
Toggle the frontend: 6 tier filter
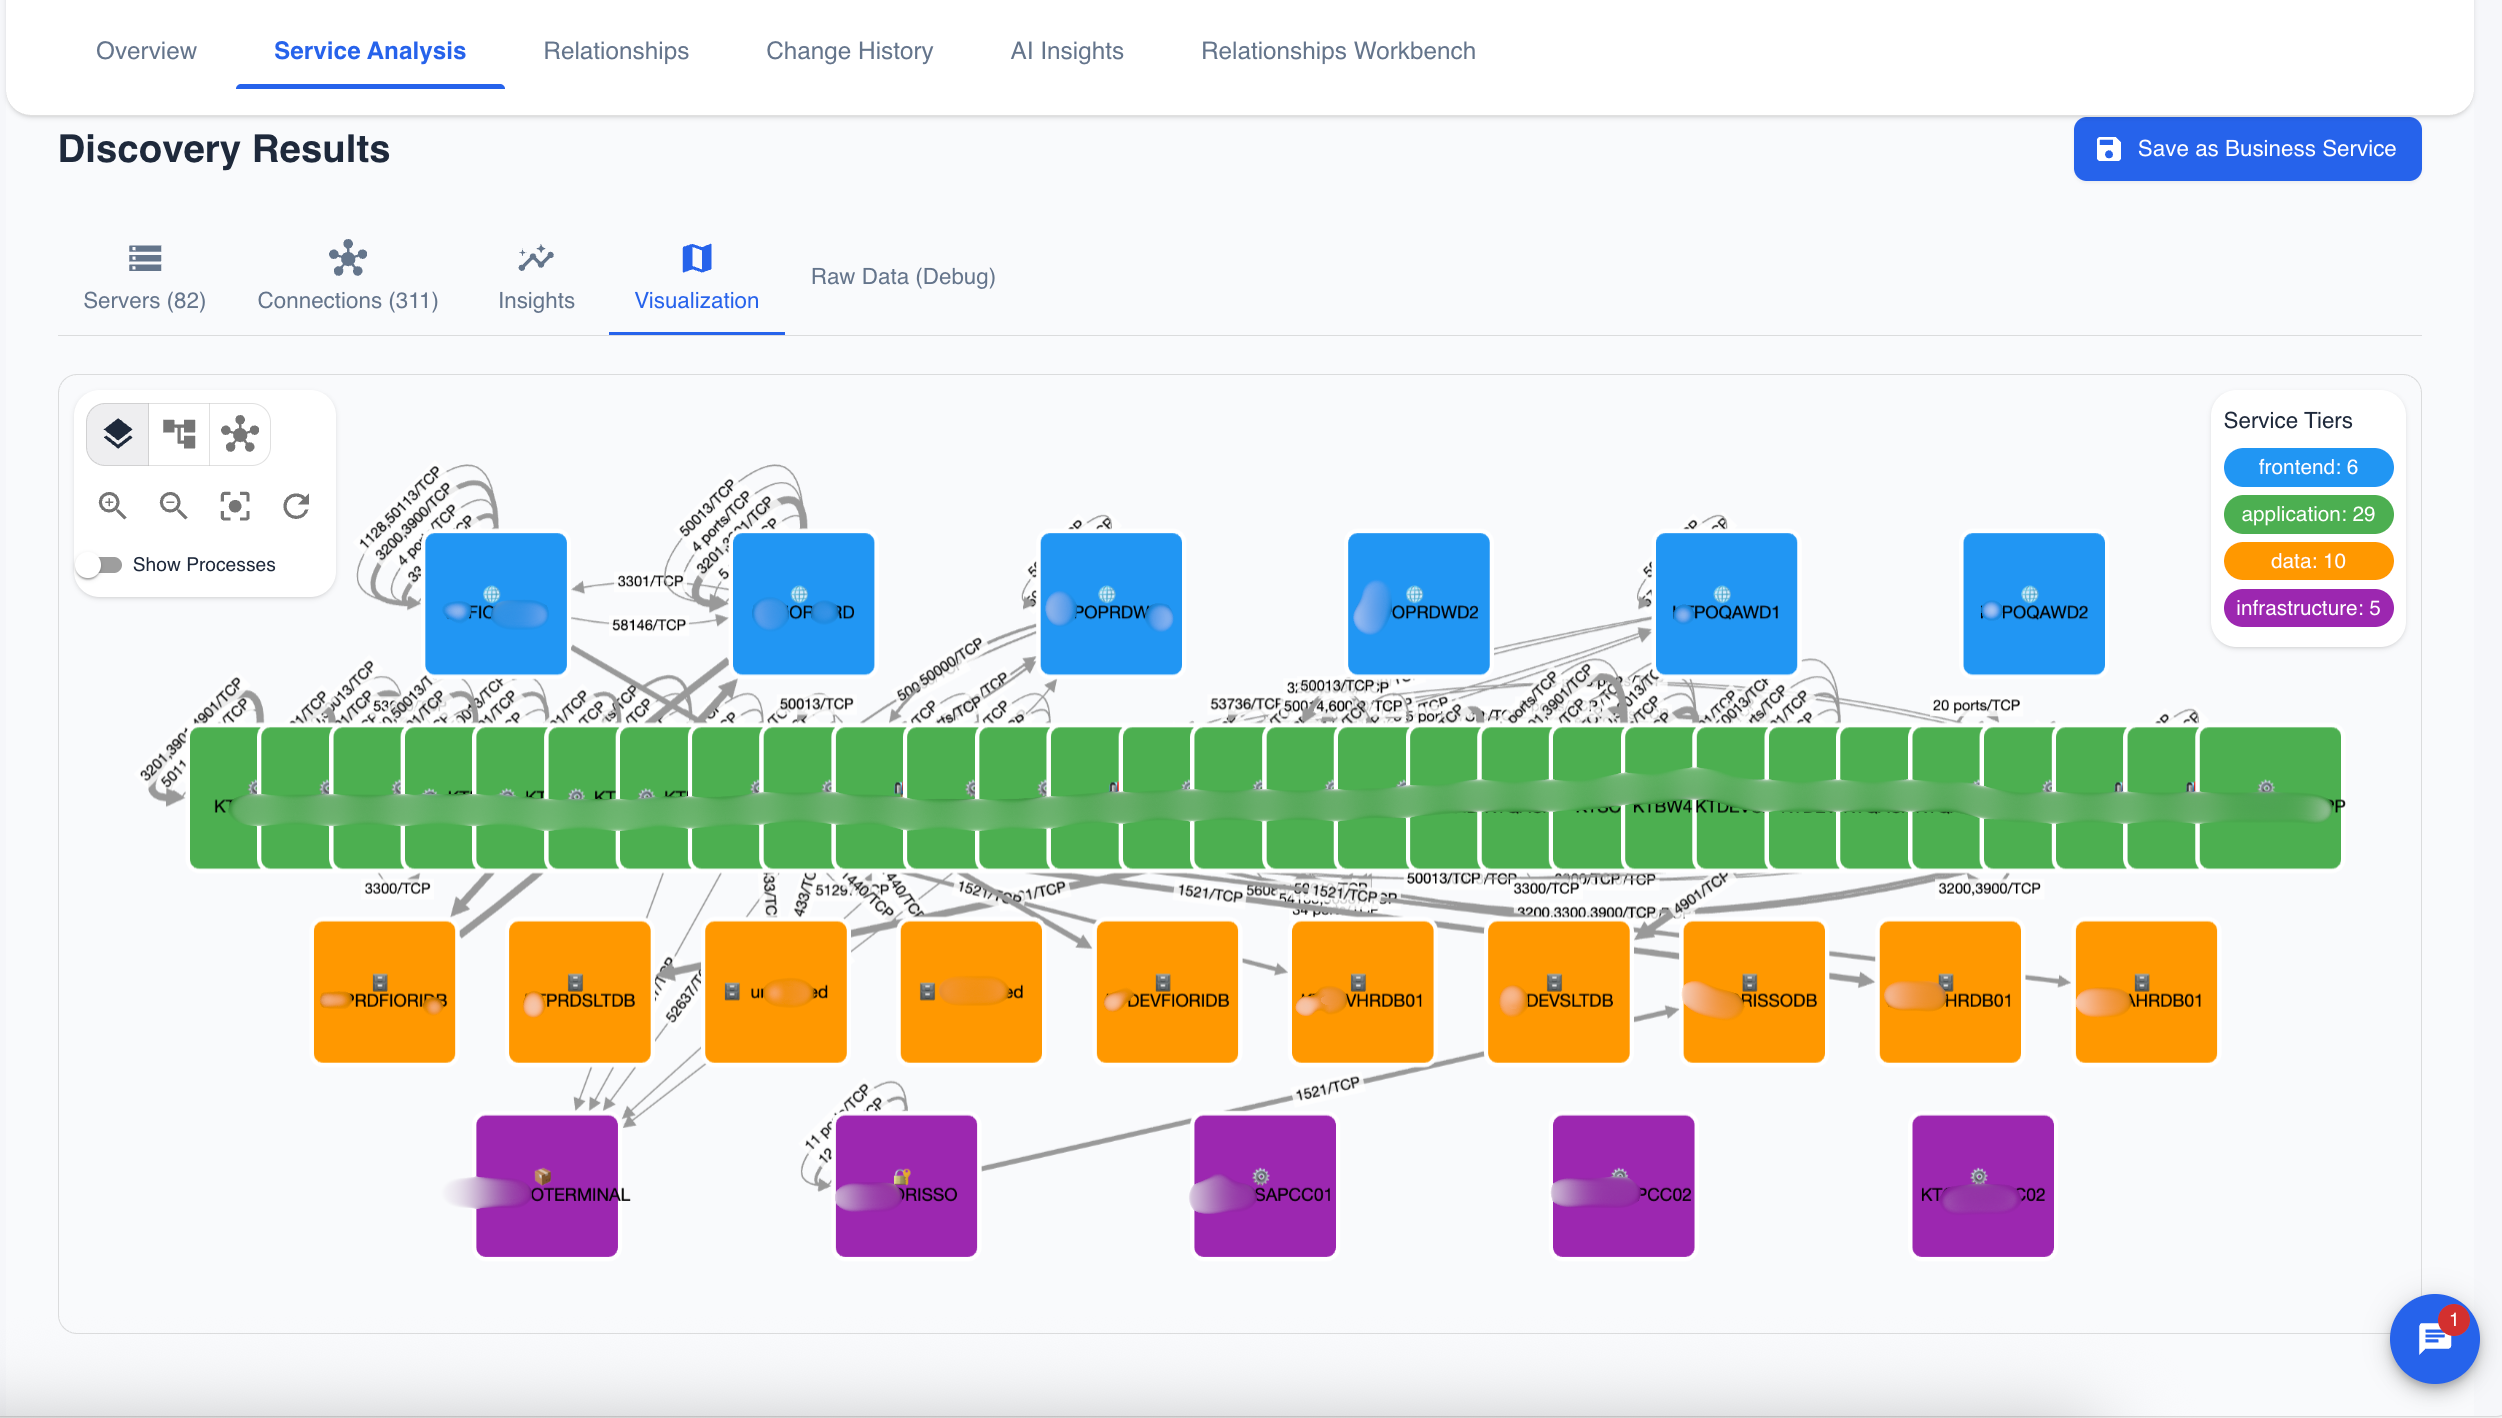coord(2308,467)
